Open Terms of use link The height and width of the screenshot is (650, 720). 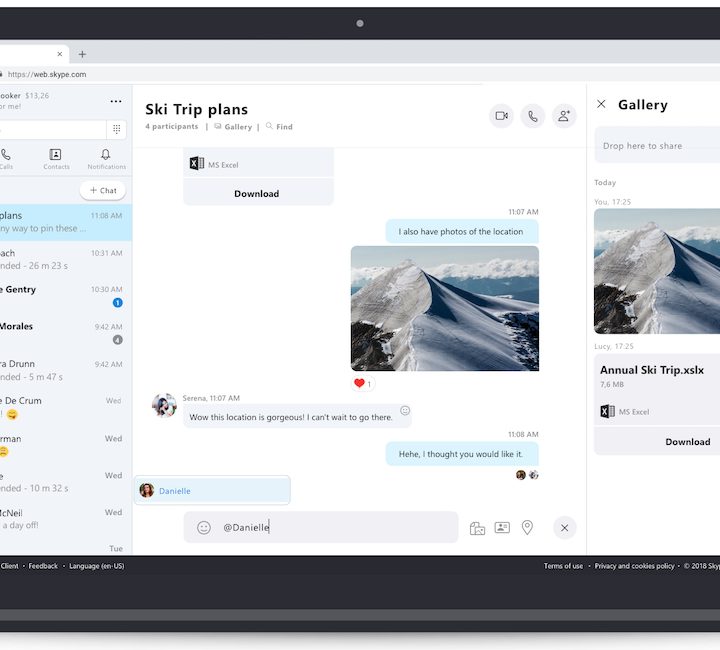pos(563,566)
